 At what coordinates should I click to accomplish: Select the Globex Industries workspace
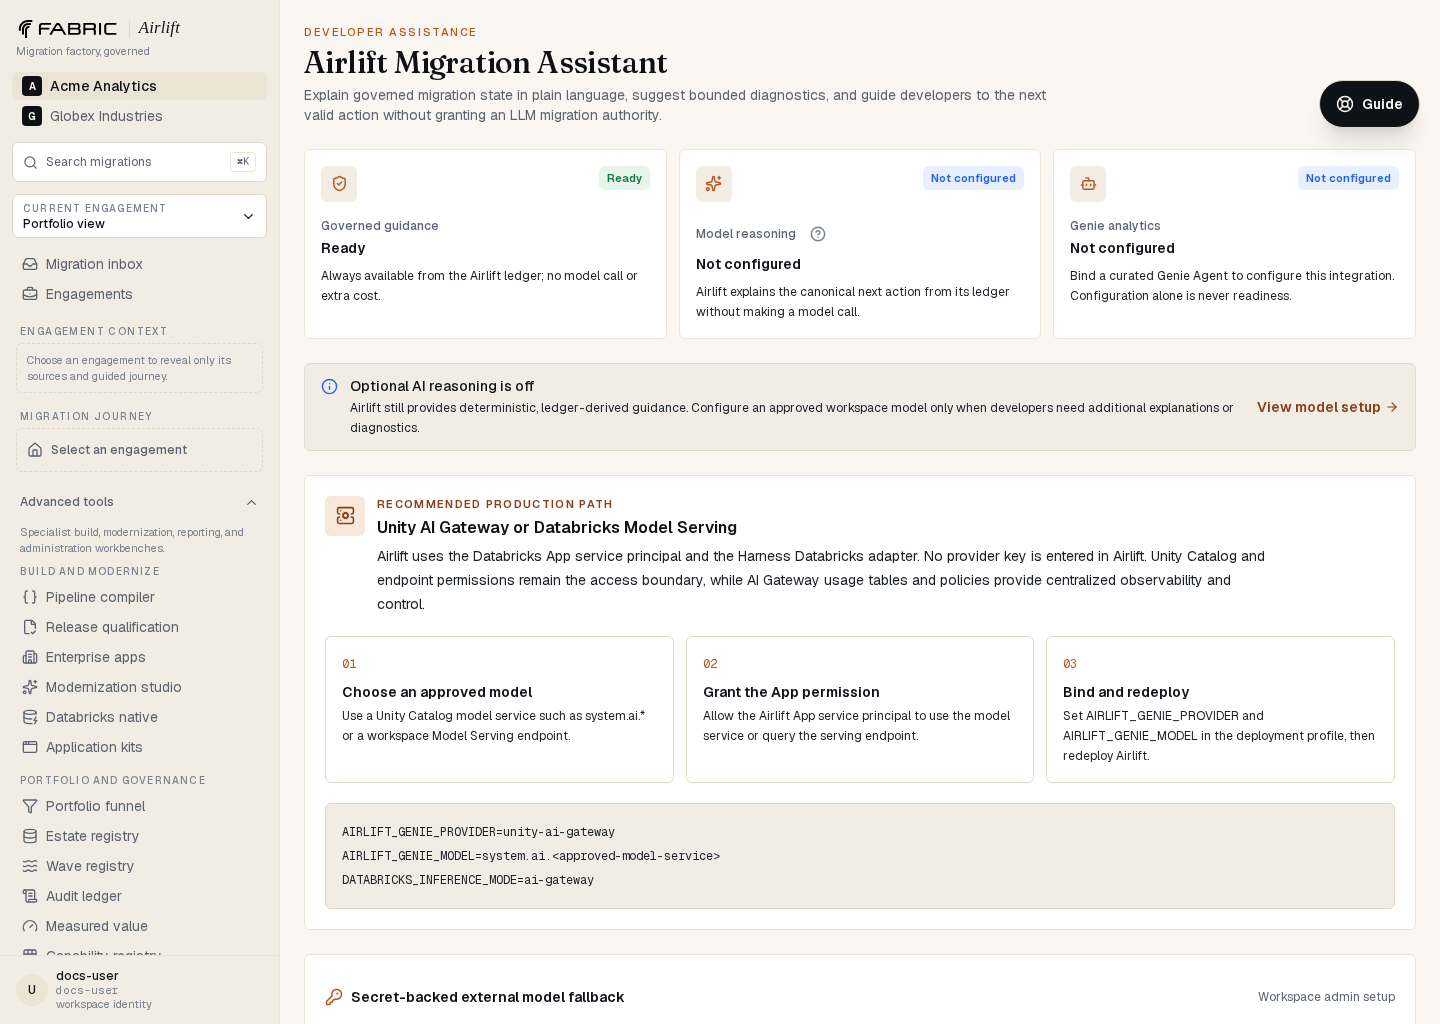139,116
